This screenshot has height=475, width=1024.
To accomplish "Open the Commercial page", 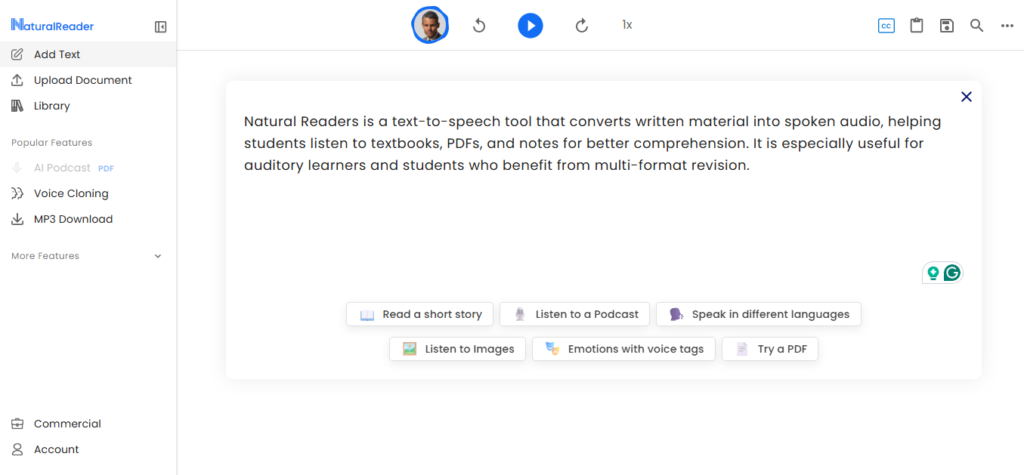I will coord(88,423).
